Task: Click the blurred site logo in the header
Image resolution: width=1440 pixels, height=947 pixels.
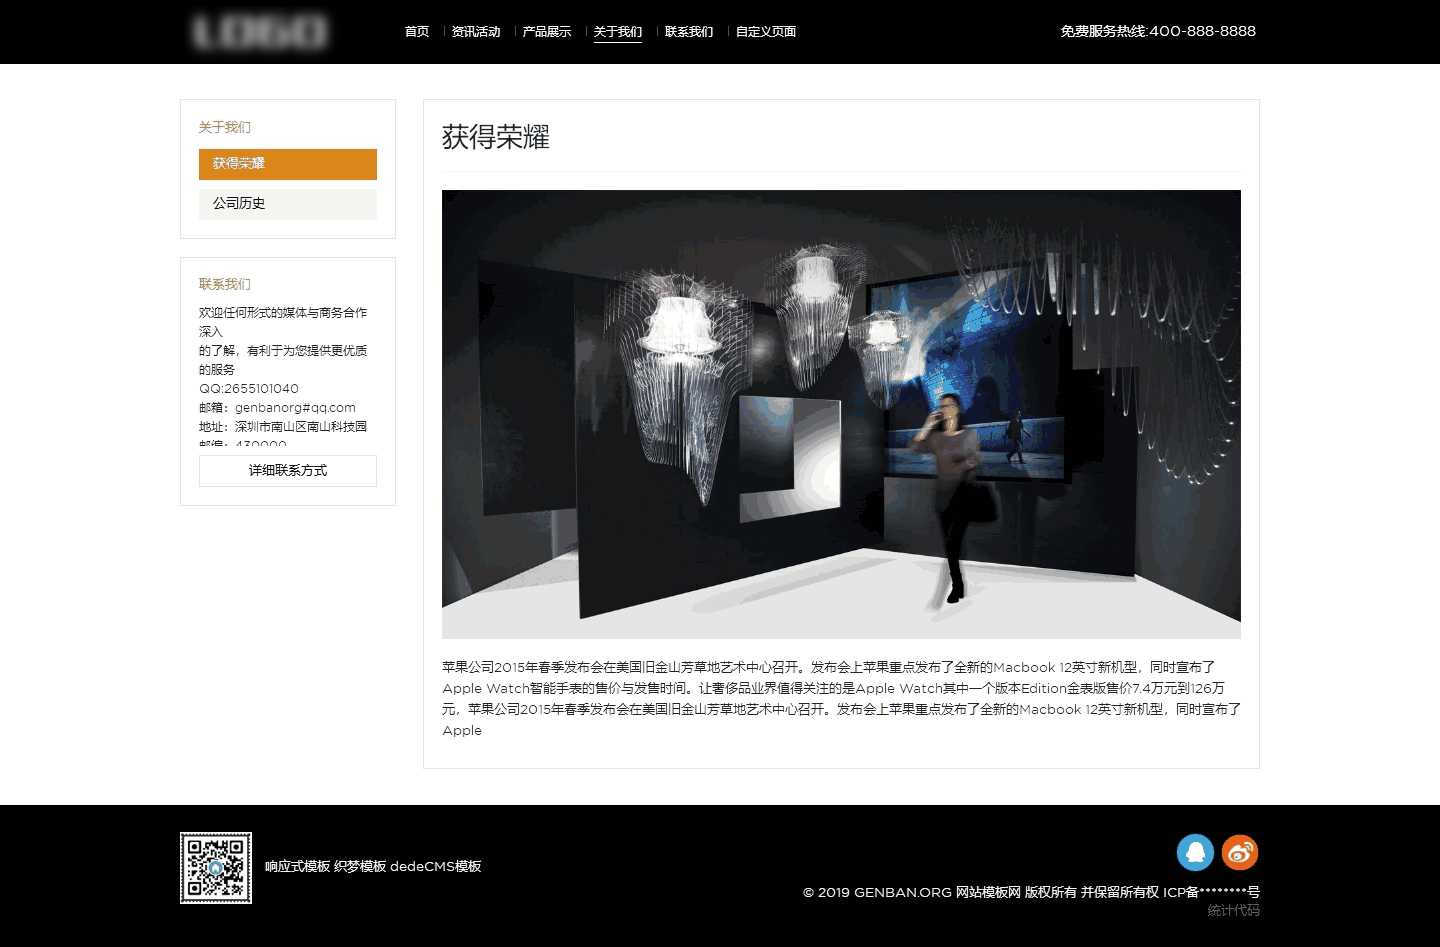Action: 260,32
